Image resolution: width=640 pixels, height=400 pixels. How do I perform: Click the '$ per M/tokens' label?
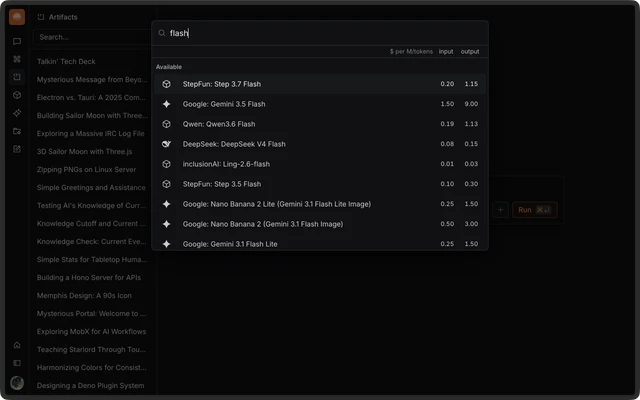point(411,51)
